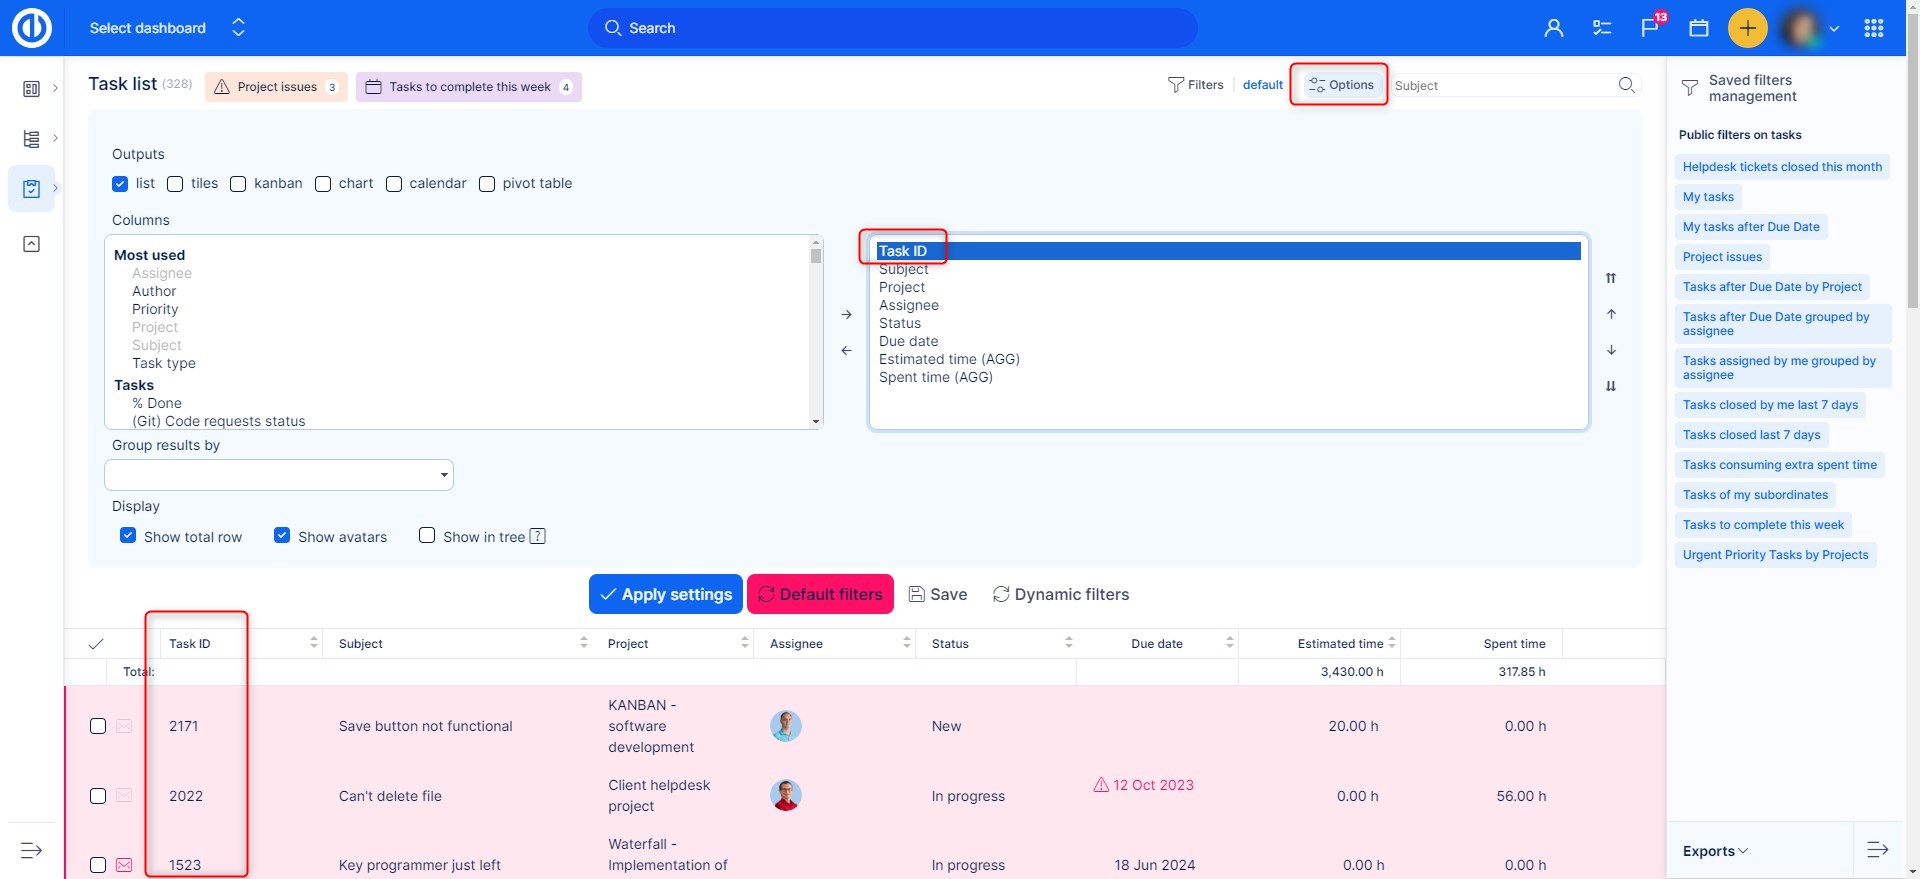
Task: Click the checklist icon in top bar
Action: click(1602, 28)
